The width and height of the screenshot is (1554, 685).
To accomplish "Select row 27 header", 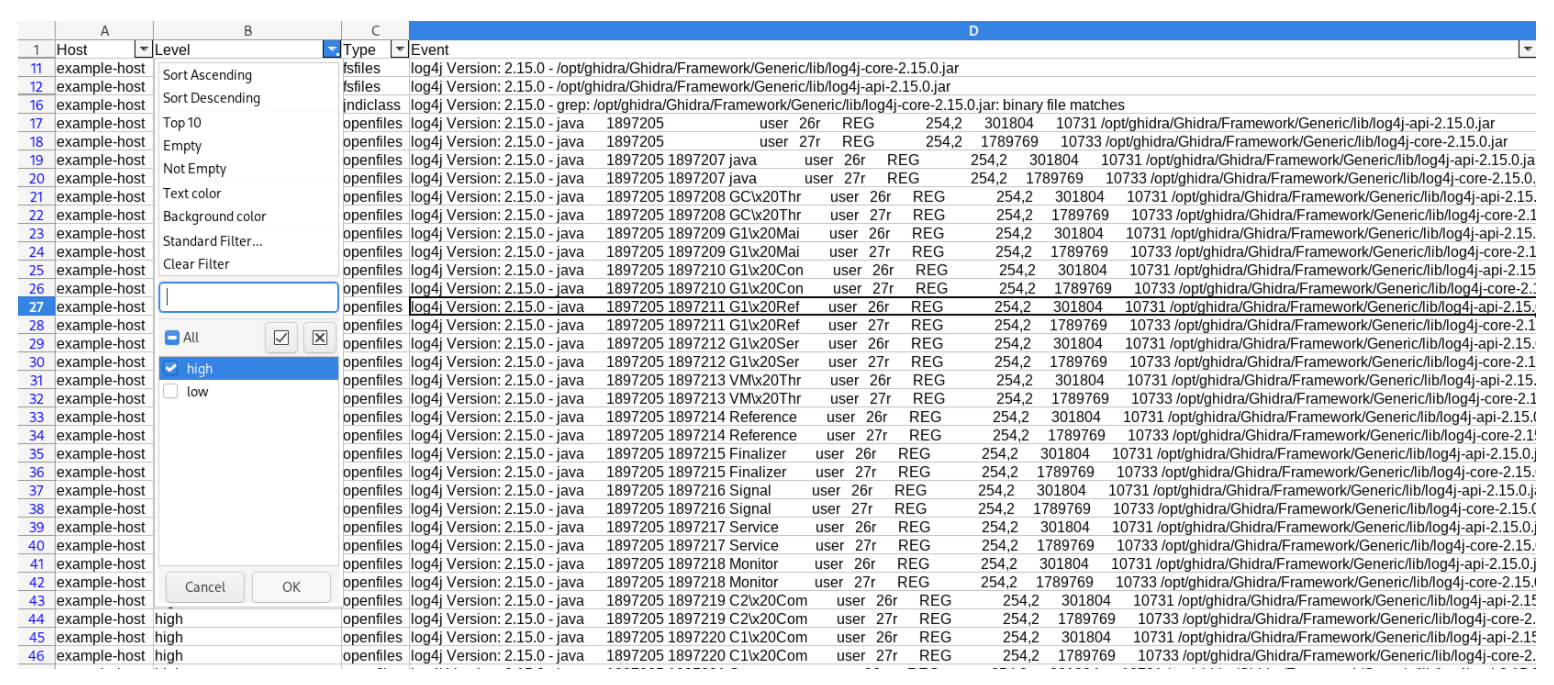I will click(36, 307).
